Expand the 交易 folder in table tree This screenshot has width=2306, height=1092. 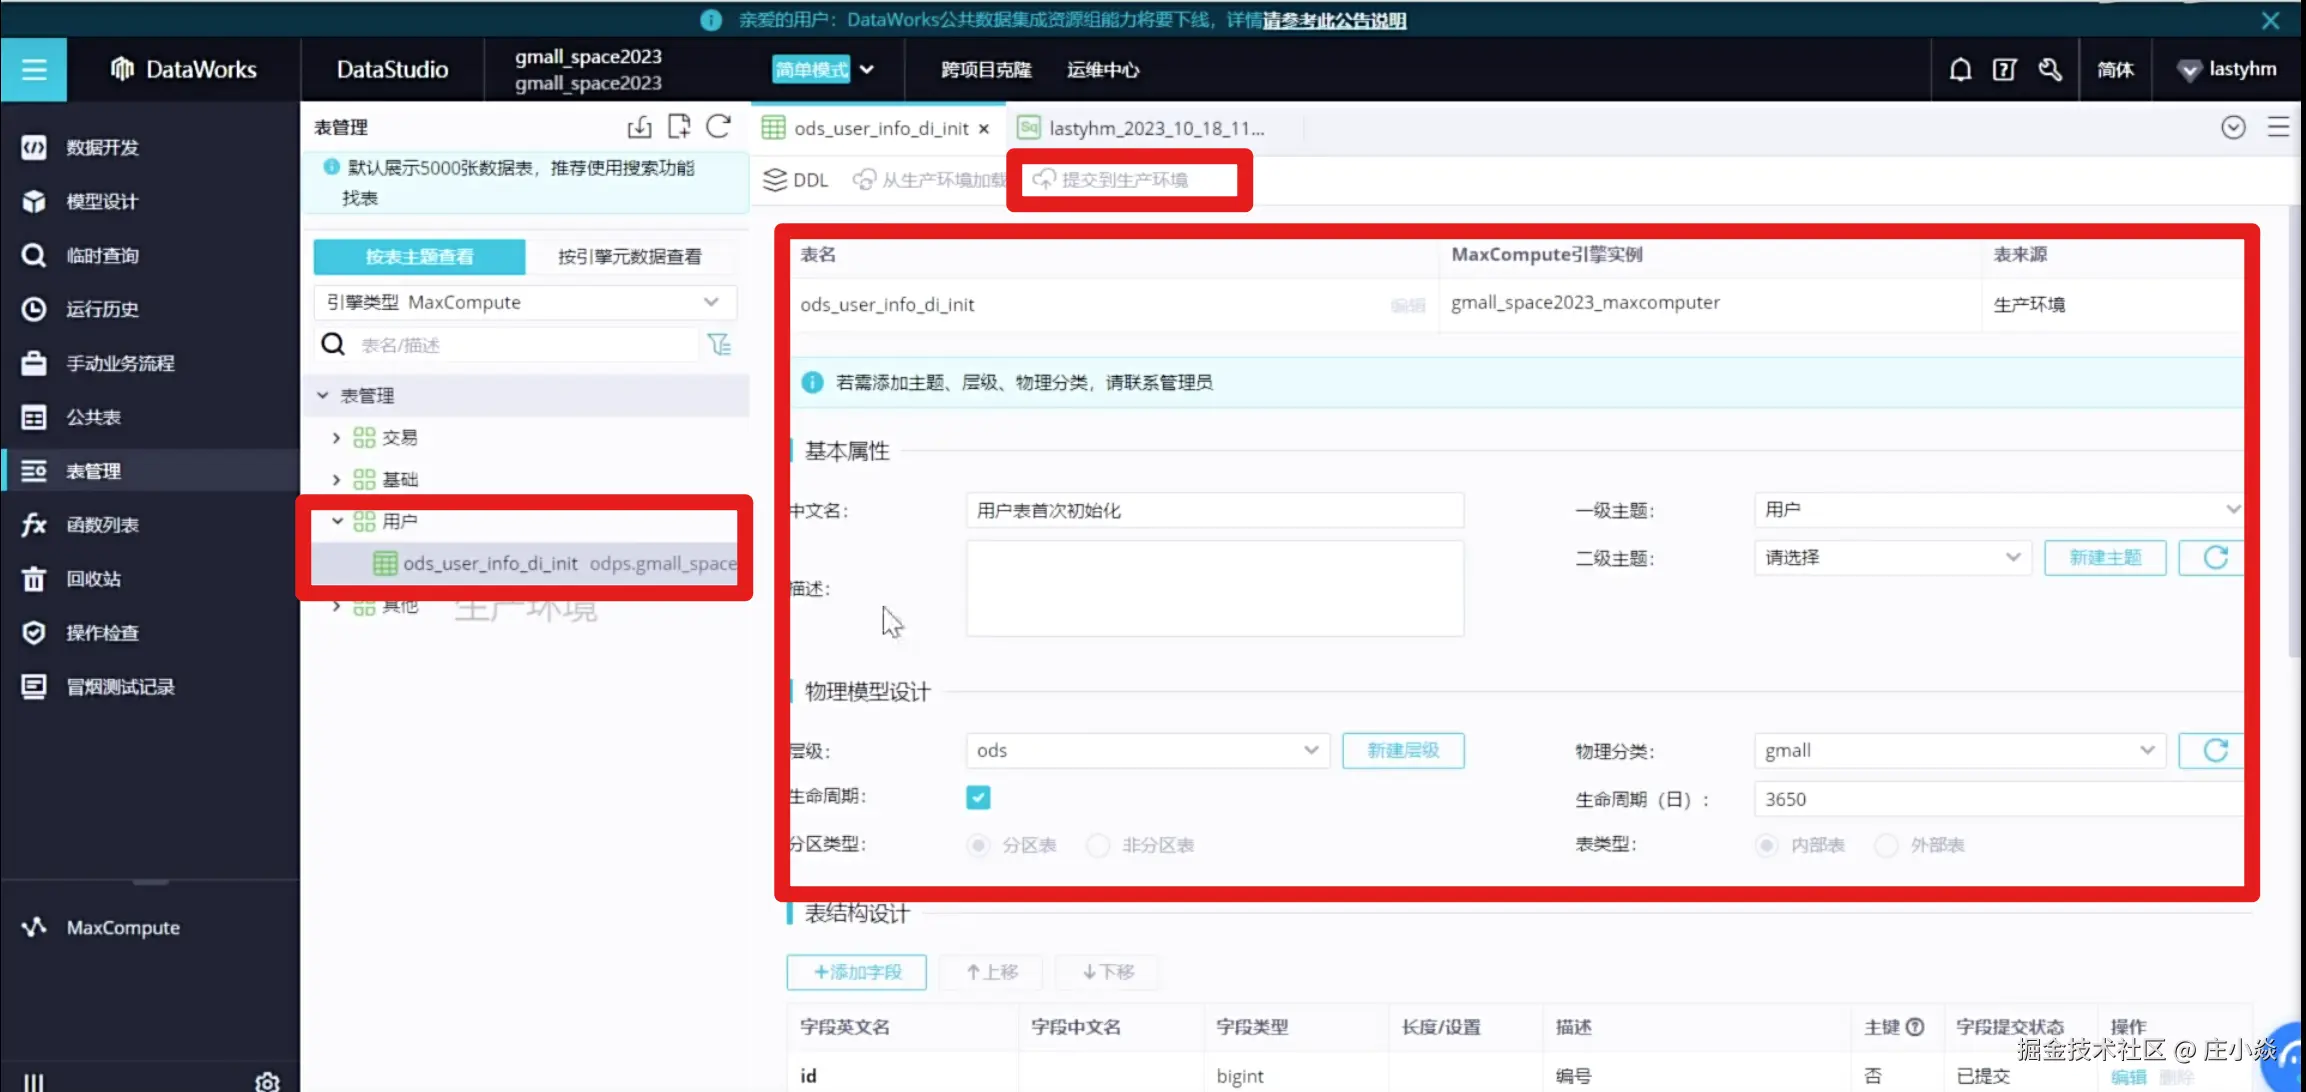[337, 438]
